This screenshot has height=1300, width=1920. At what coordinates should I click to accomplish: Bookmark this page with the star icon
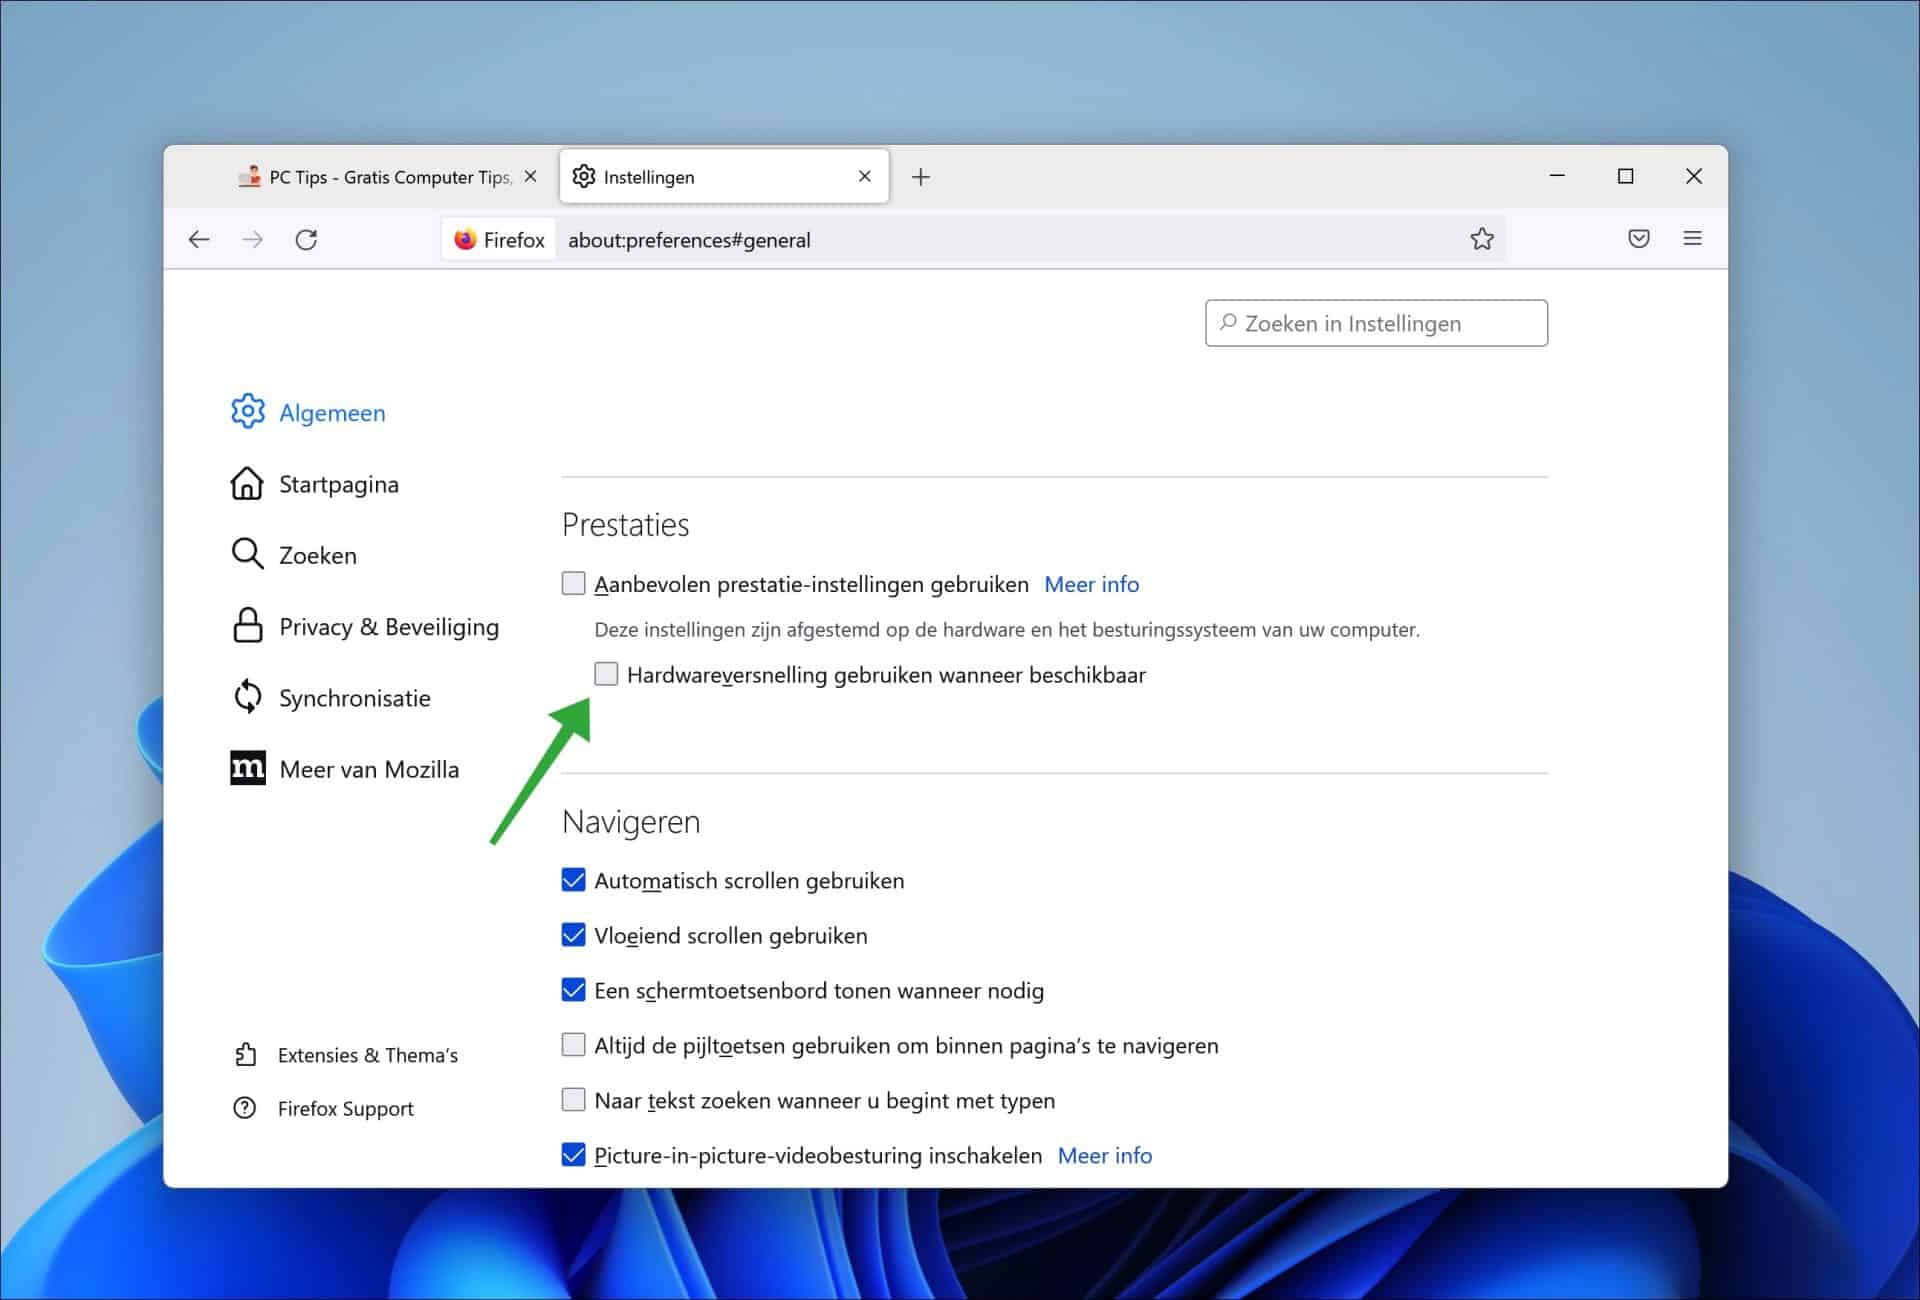(x=1482, y=239)
